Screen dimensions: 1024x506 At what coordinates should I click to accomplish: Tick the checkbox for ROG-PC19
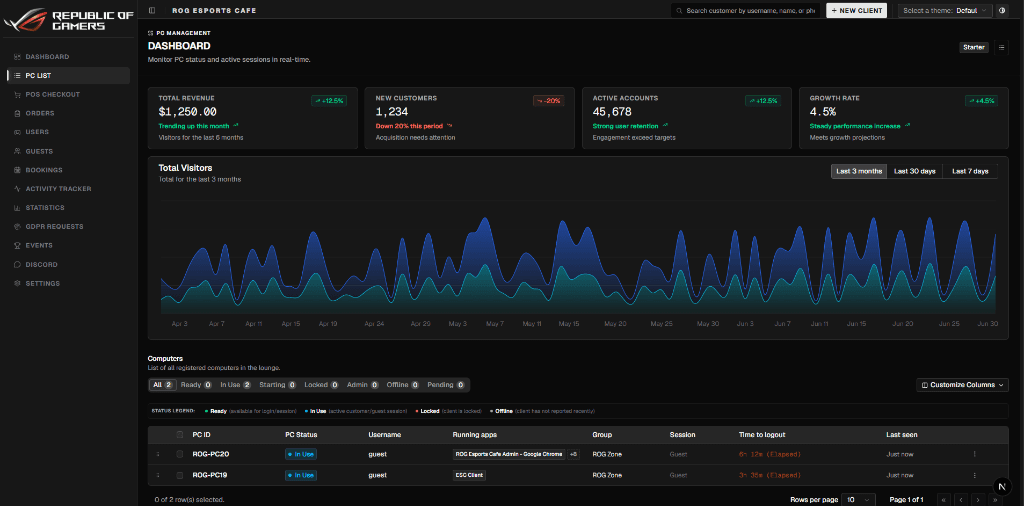coord(180,475)
